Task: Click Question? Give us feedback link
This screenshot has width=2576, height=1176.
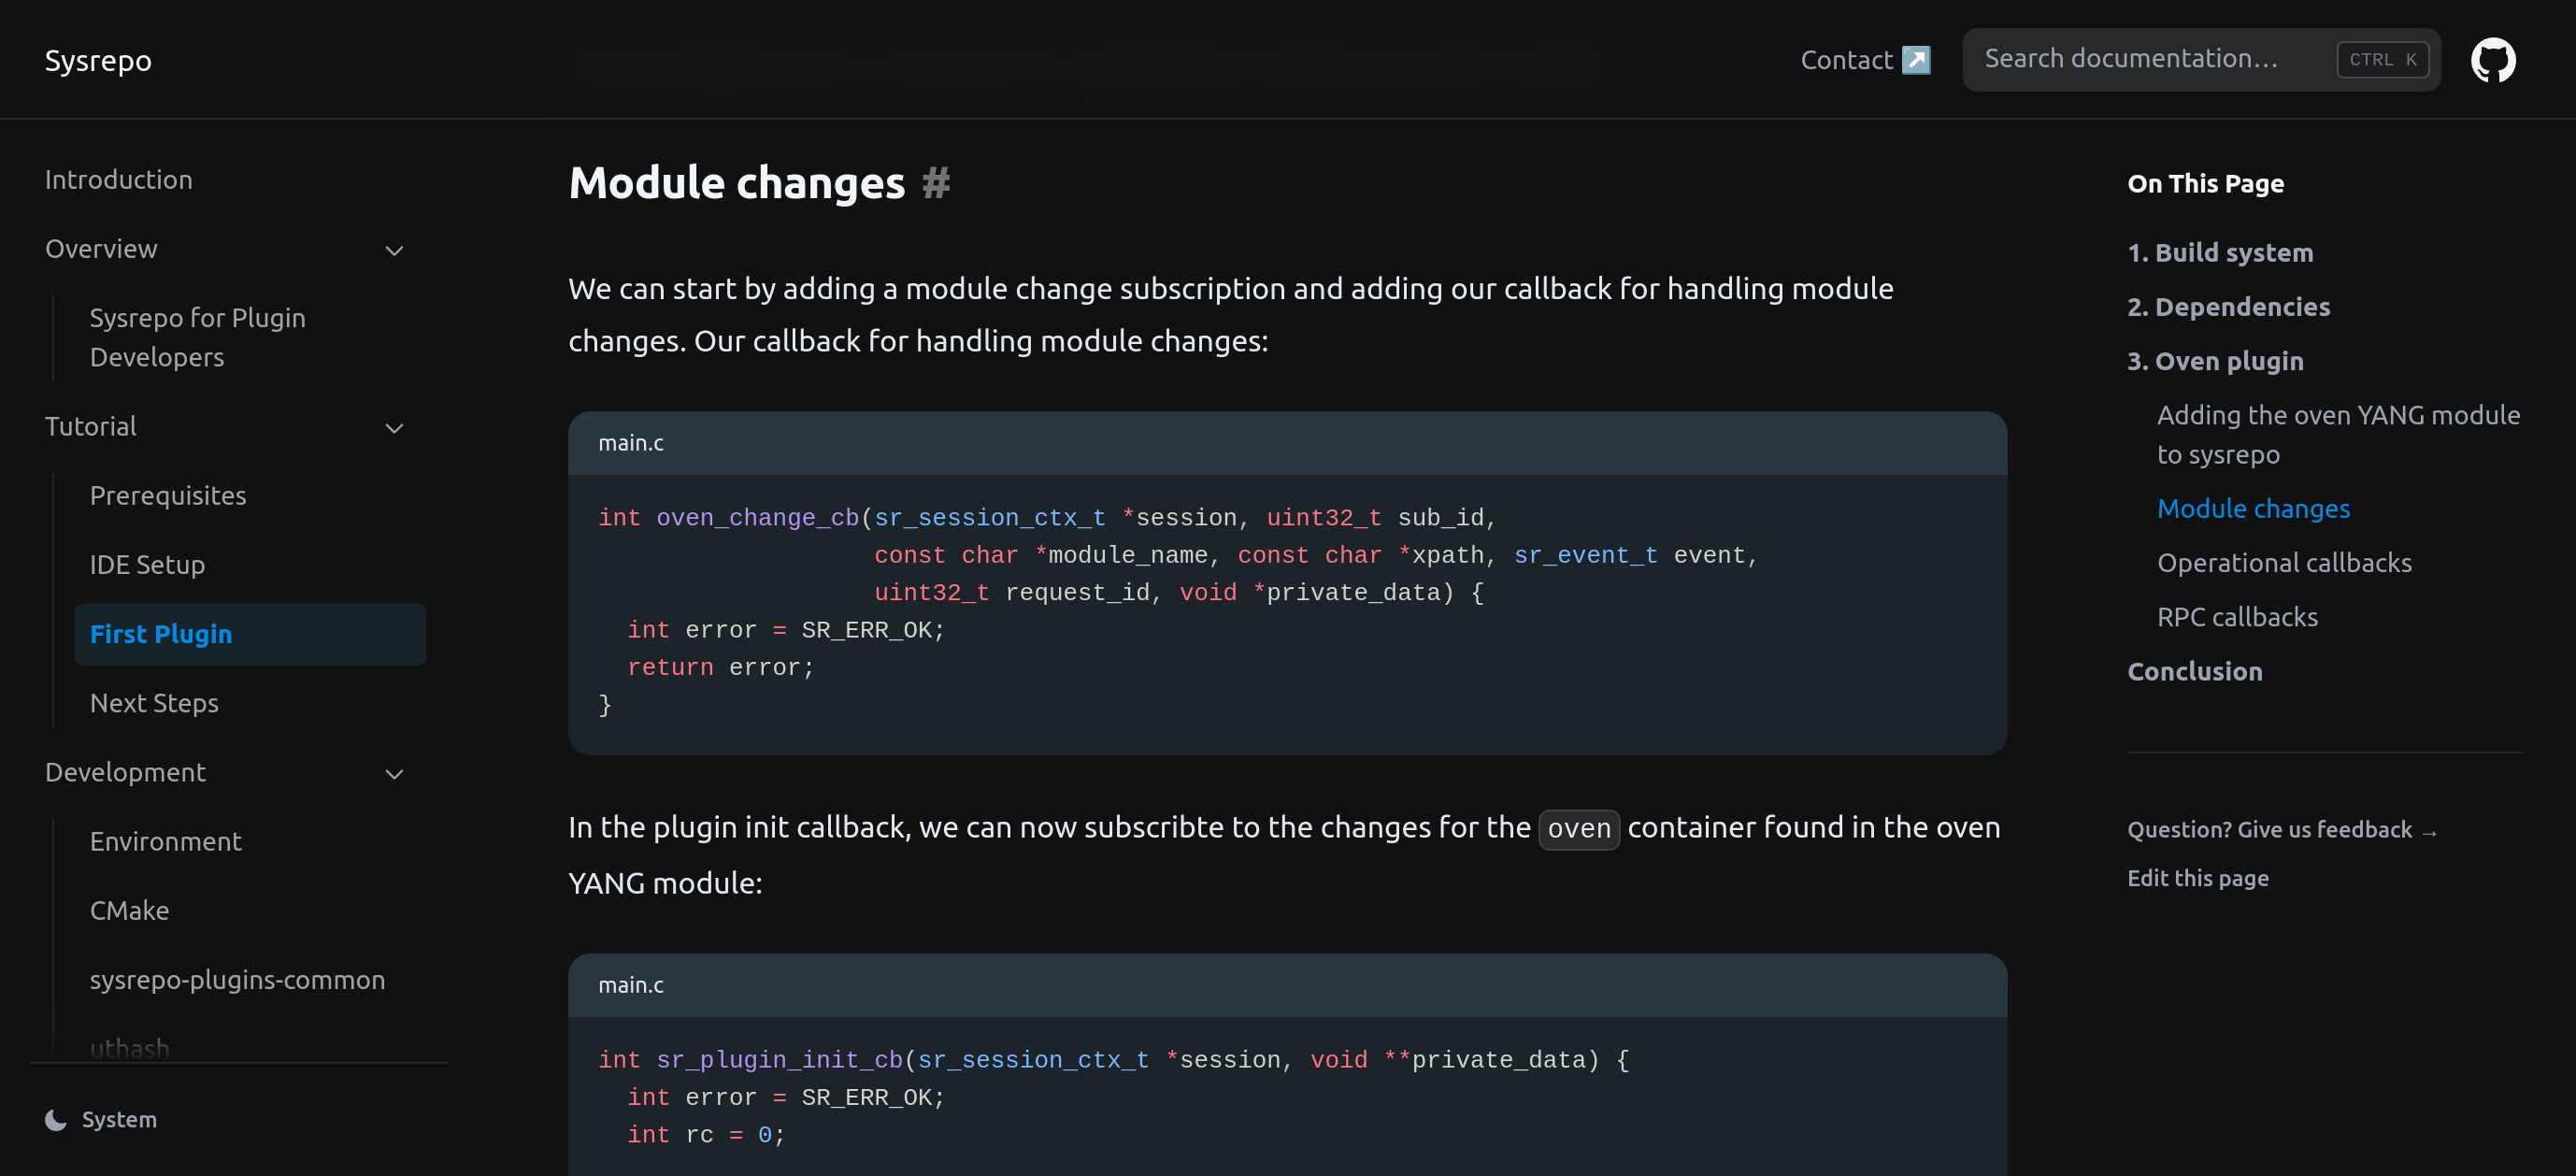Action: pos(2280,830)
